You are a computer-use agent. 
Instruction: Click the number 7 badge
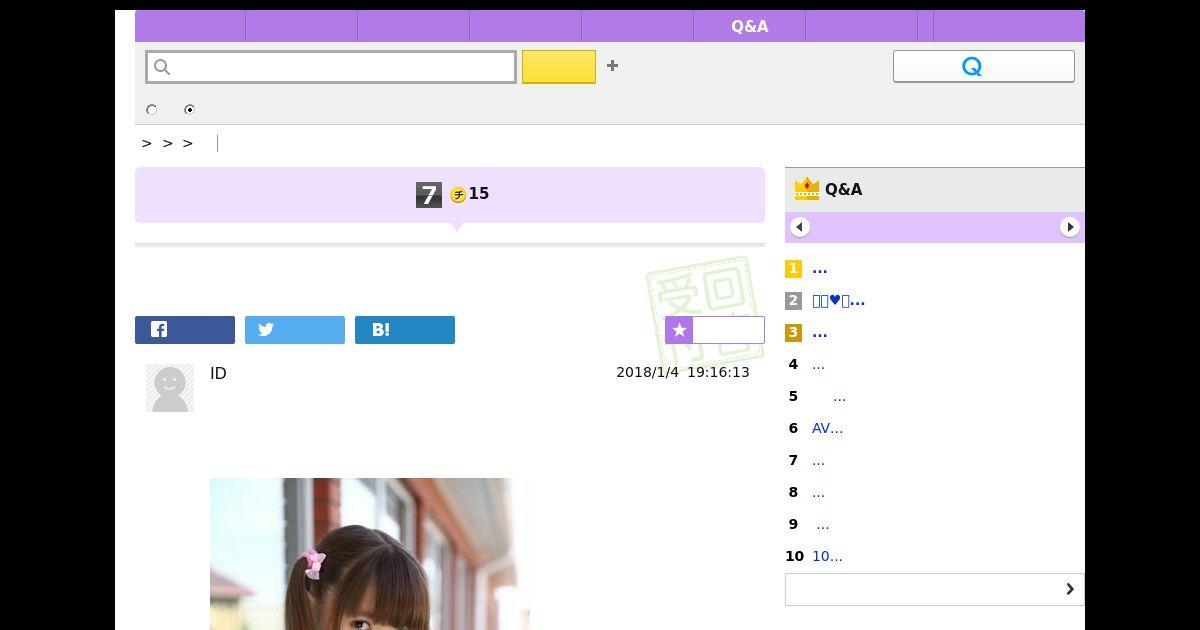tap(429, 195)
